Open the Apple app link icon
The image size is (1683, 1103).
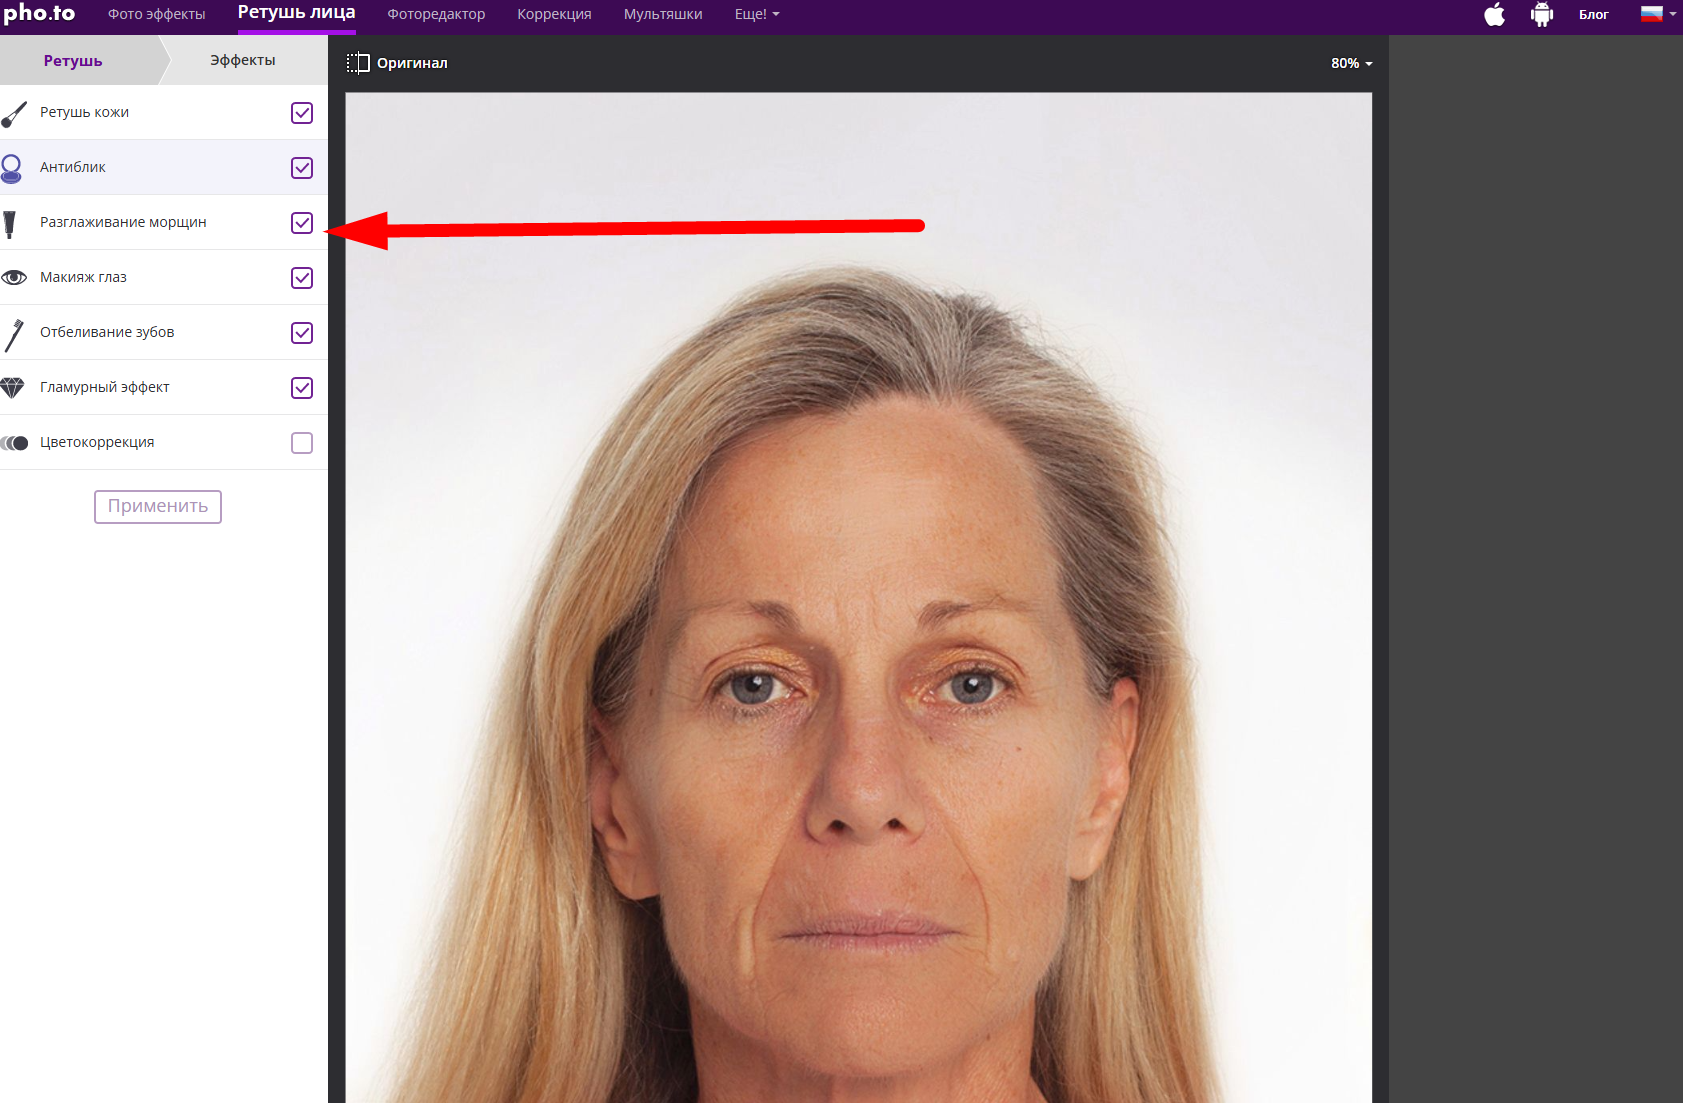(x=1494, y=14)
